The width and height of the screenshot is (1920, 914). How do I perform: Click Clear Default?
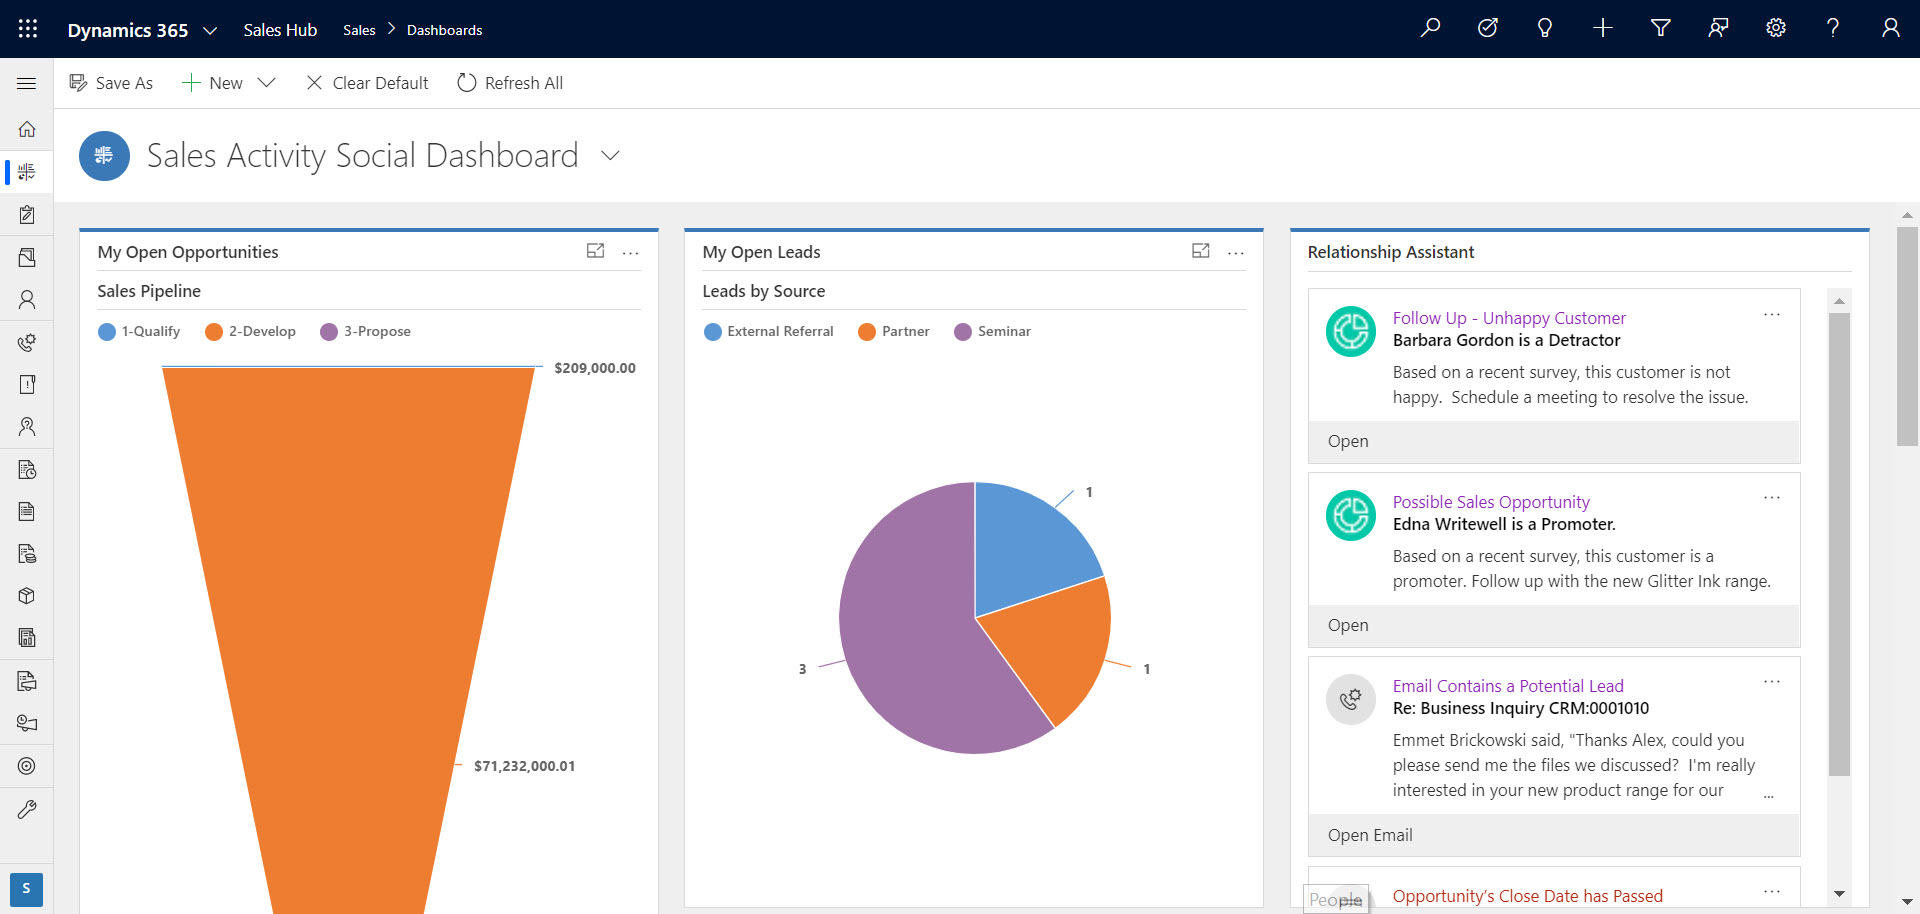point(367,83)
